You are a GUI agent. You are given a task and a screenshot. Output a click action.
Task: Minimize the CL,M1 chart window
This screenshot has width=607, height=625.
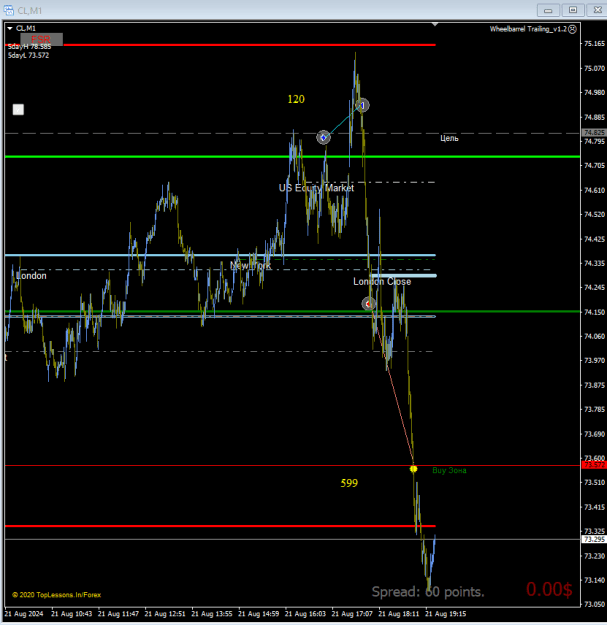pos(548,10)
